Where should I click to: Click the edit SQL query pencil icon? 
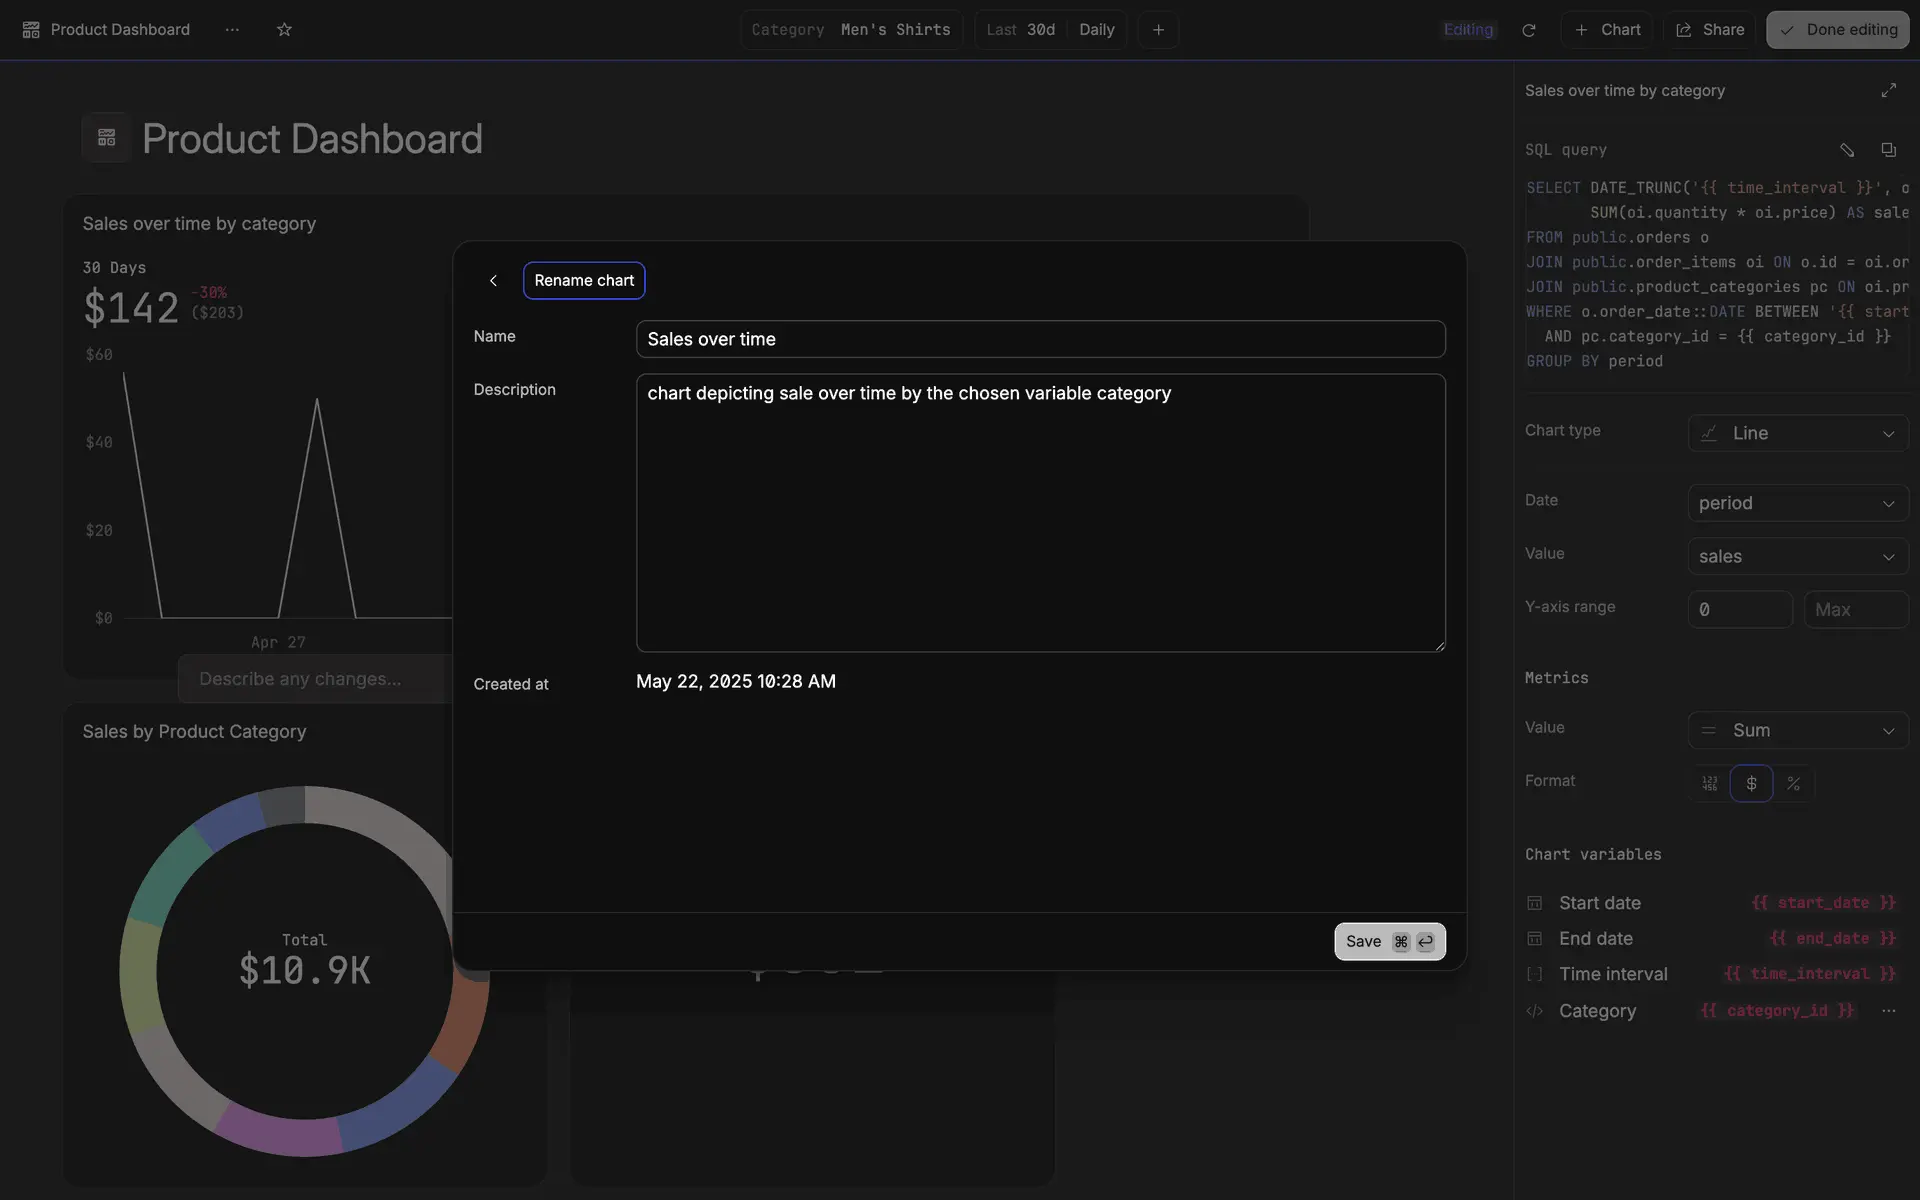1847,150
